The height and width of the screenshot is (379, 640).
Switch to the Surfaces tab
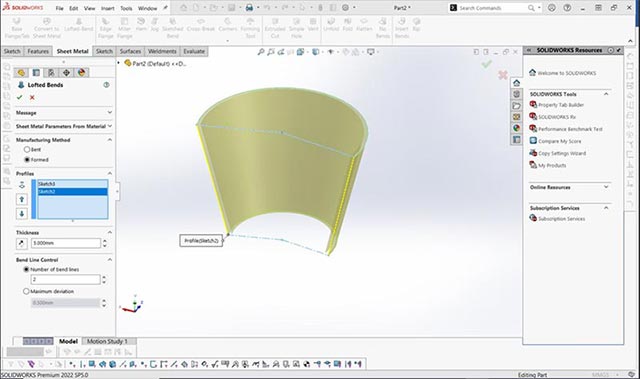[x=130, y=51]
